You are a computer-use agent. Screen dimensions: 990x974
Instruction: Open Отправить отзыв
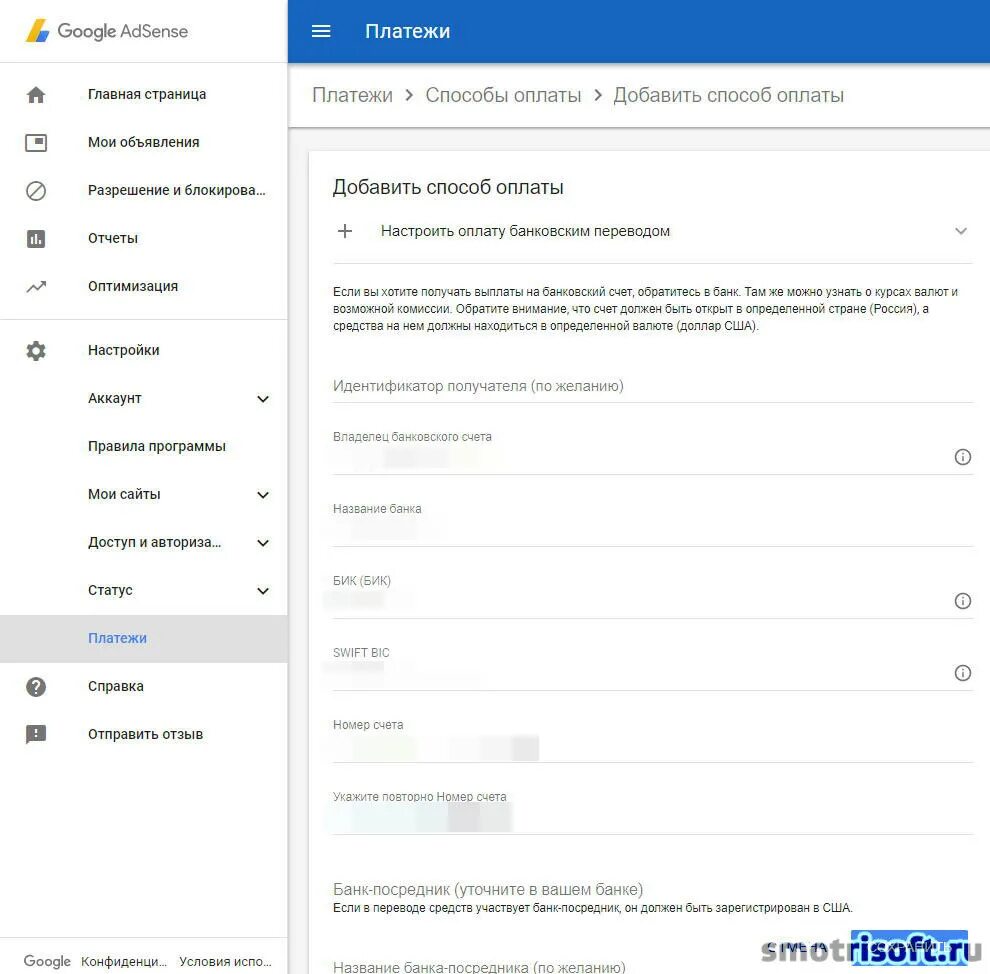pos(145,734)
